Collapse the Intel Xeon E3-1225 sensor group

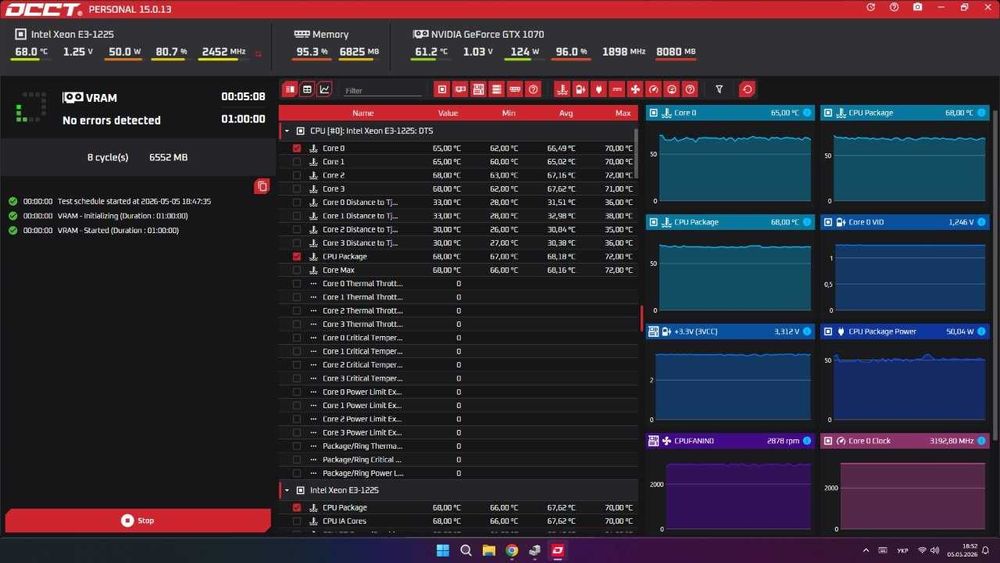click(287, 490)
